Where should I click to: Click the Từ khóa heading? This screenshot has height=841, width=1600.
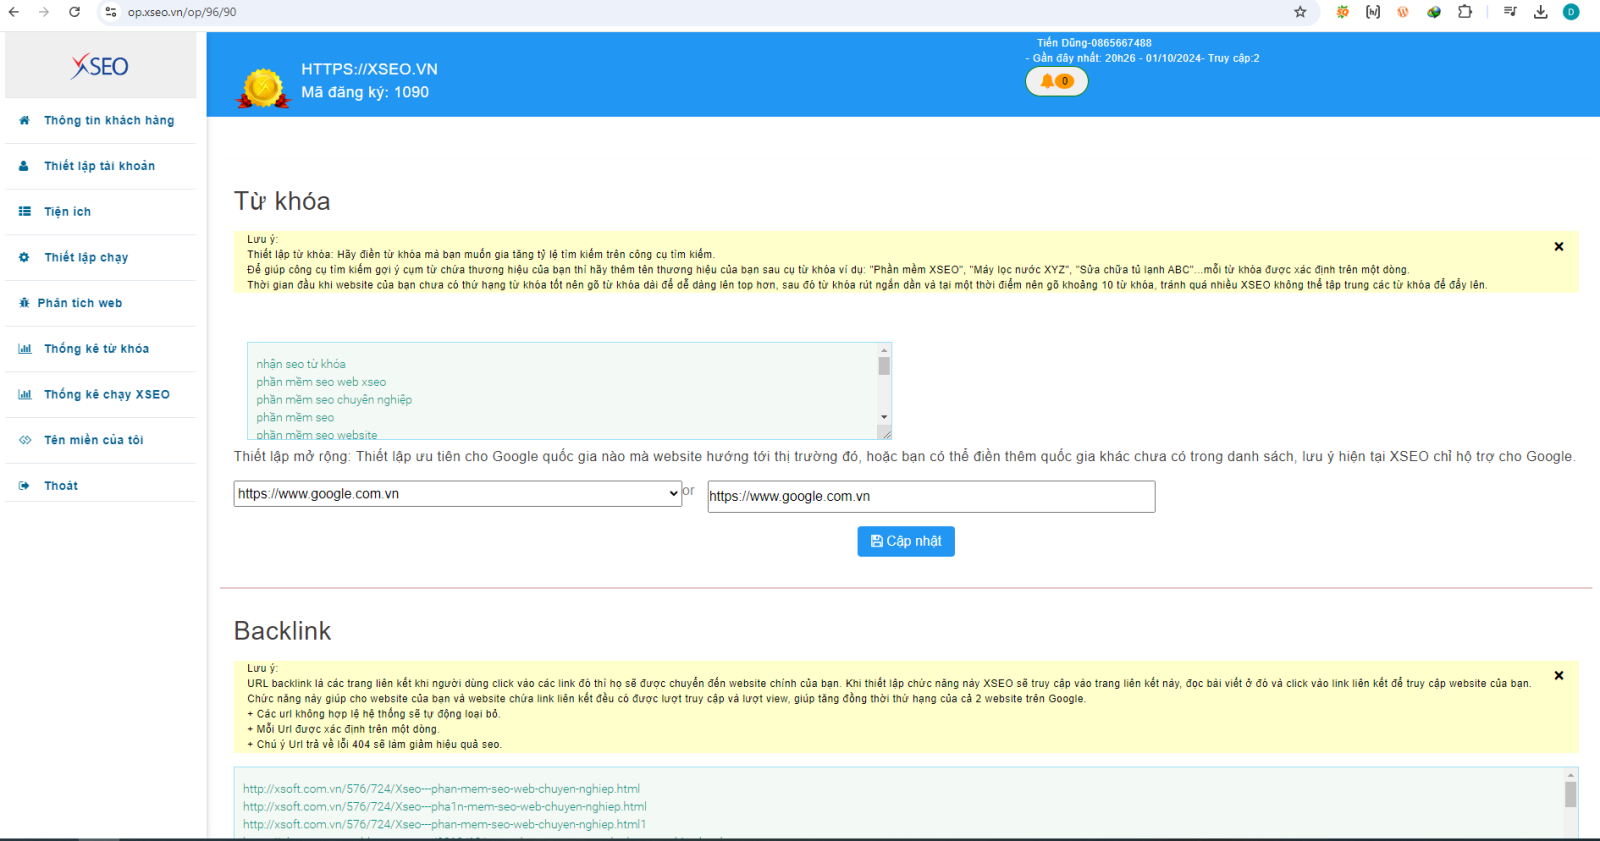282,201
